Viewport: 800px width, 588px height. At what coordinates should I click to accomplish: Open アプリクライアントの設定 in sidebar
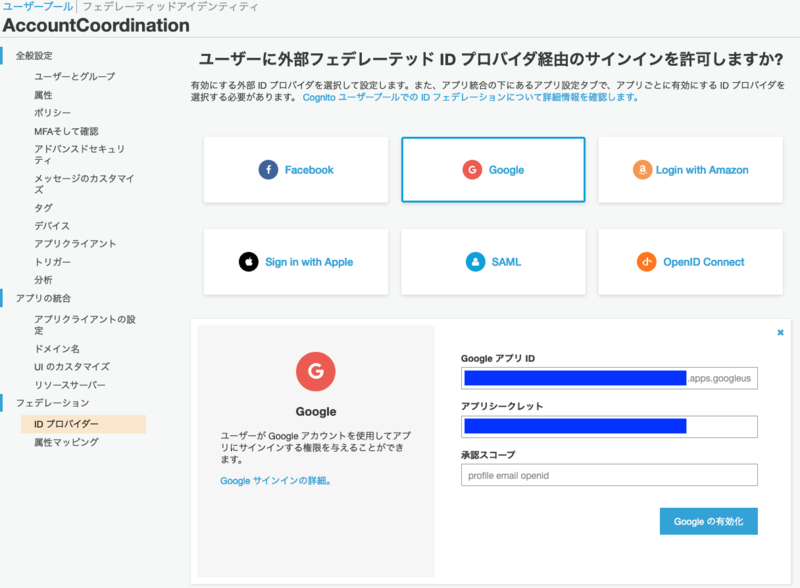85,325
